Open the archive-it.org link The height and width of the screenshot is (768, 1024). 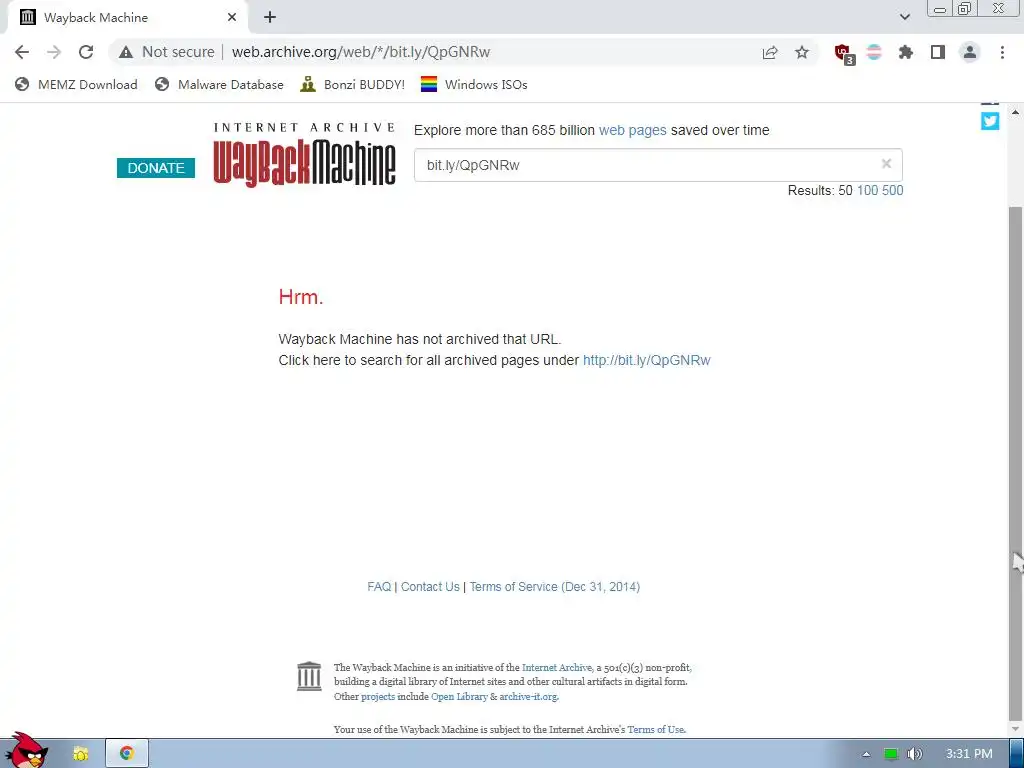pyautogui.click(x=528, y=697)
